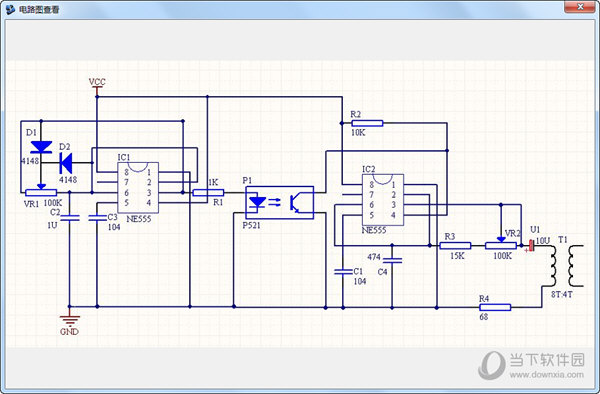The image size is (600, 394).
Task: Click the T1 transformer symbol
Action: tap(567, 266)
